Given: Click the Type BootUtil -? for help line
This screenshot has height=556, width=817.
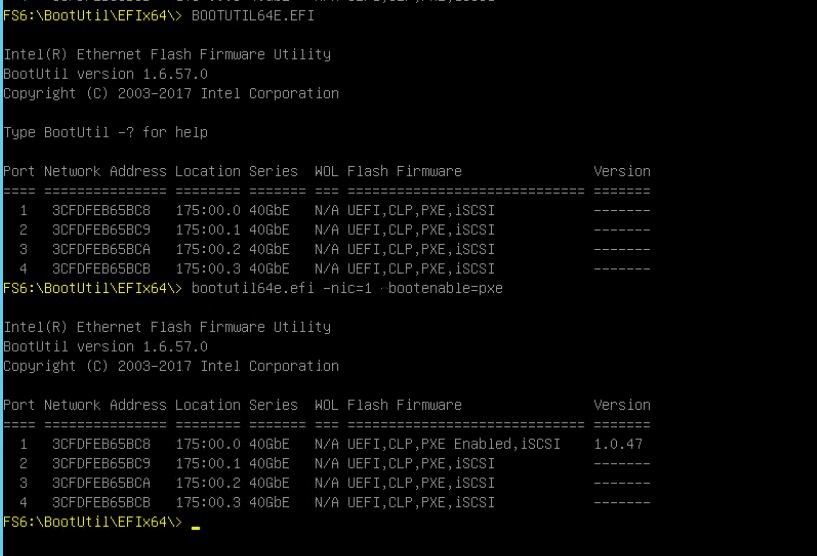Looking at the screenshot, I should coord(105,132).
